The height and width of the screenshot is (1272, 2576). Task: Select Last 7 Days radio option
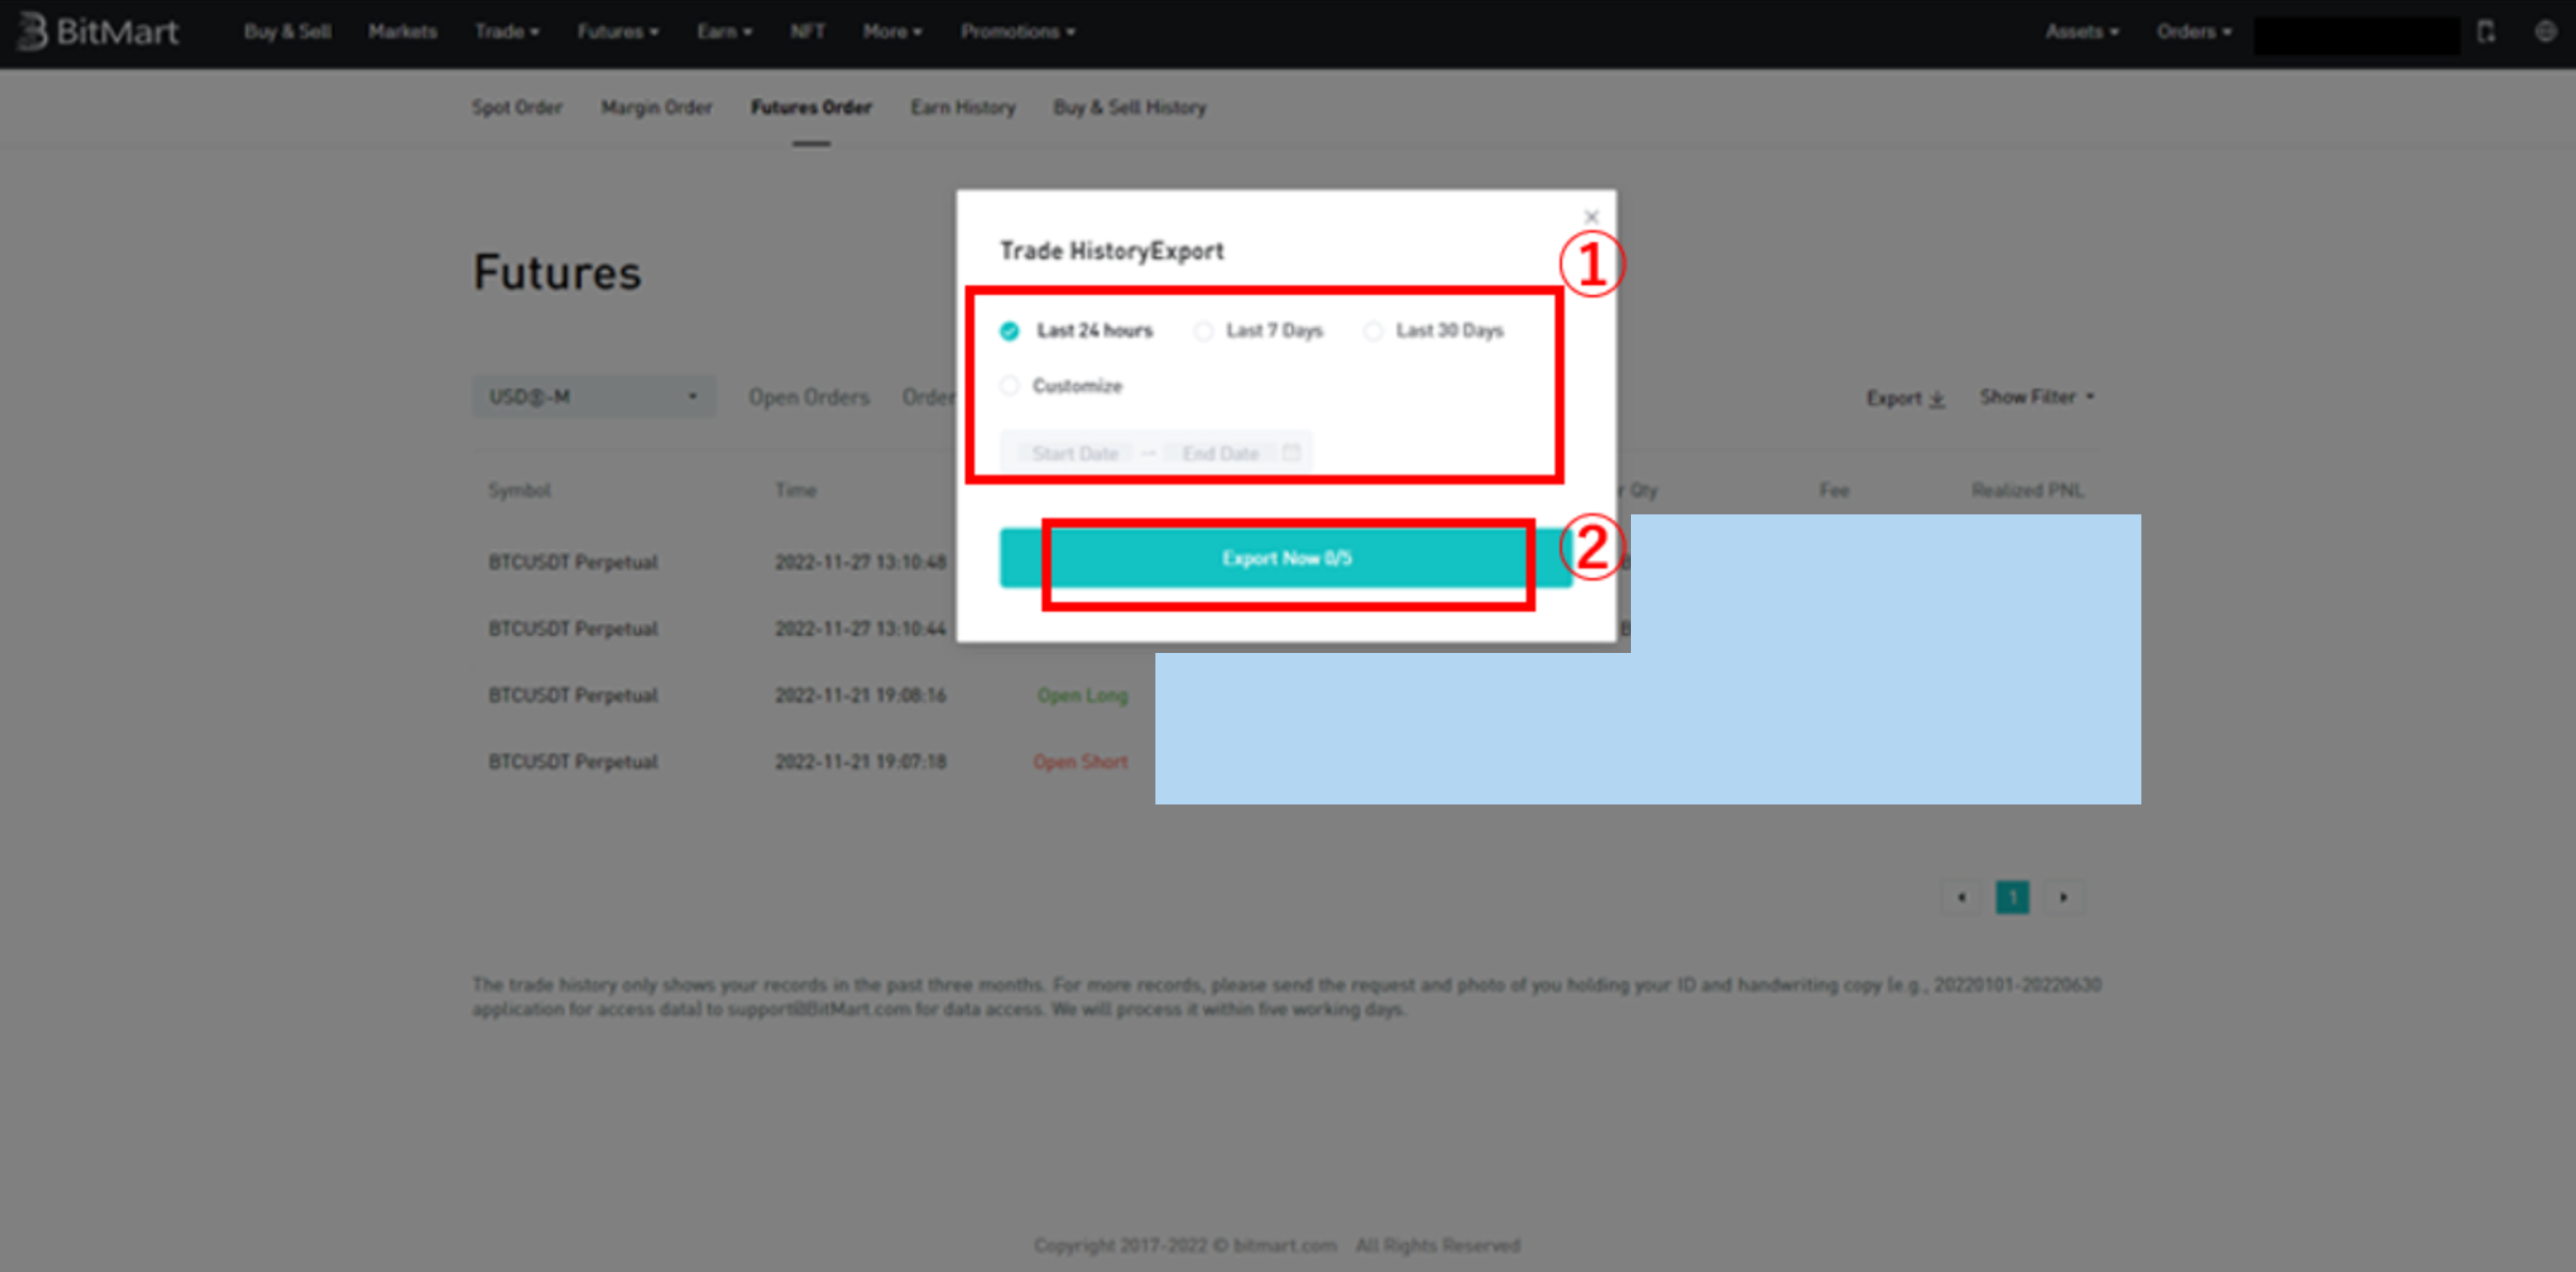[1259, 330]
